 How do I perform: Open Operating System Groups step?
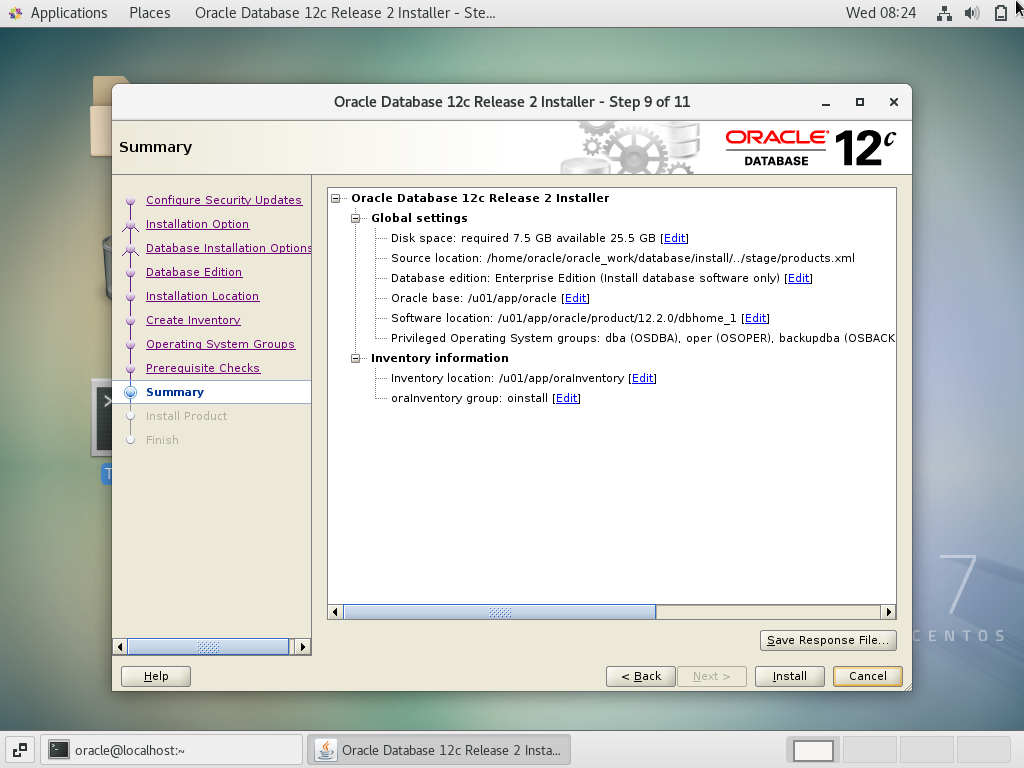(220, 344)
